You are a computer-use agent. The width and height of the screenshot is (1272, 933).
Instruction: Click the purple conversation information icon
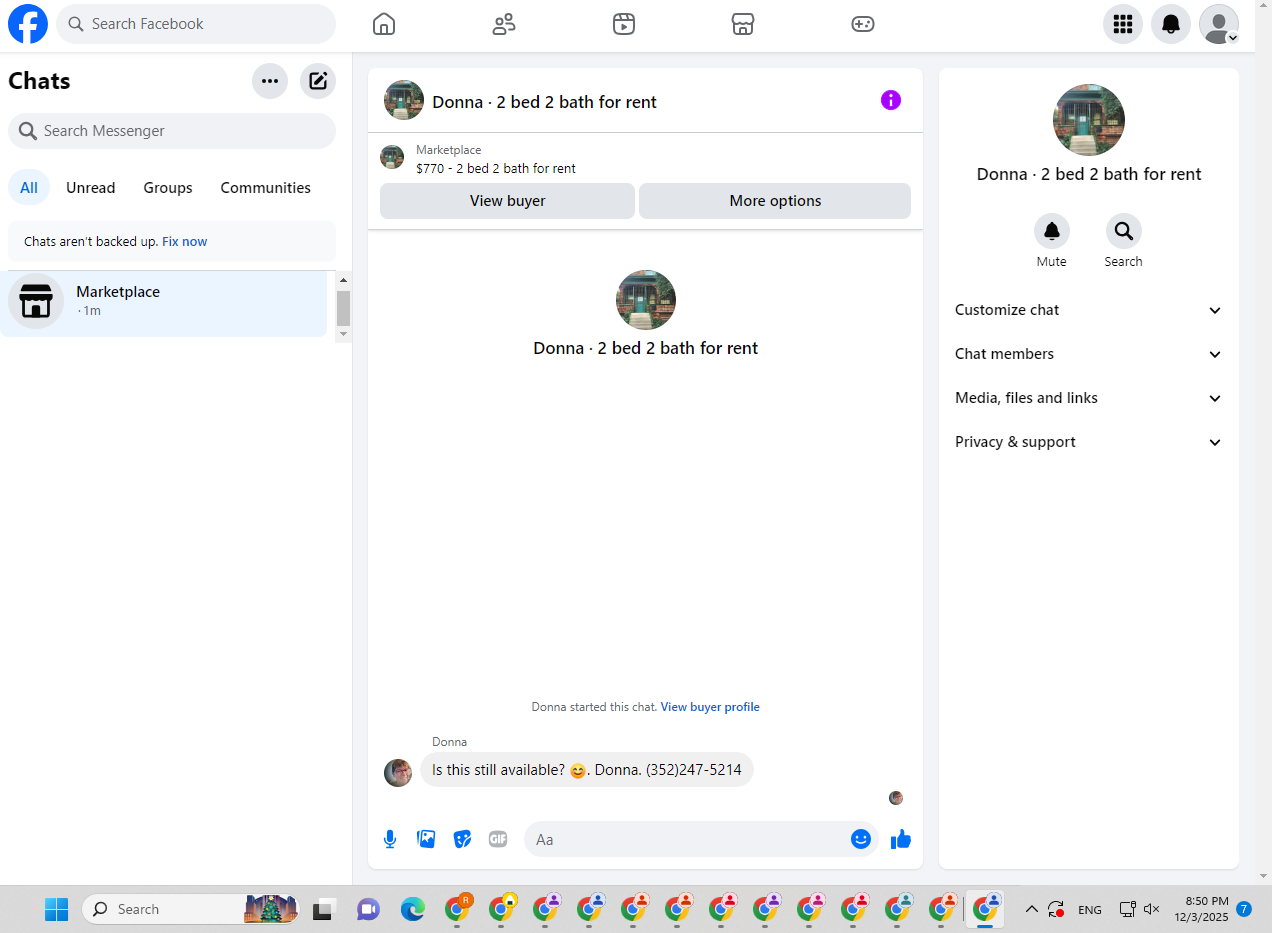click(891, 100)
